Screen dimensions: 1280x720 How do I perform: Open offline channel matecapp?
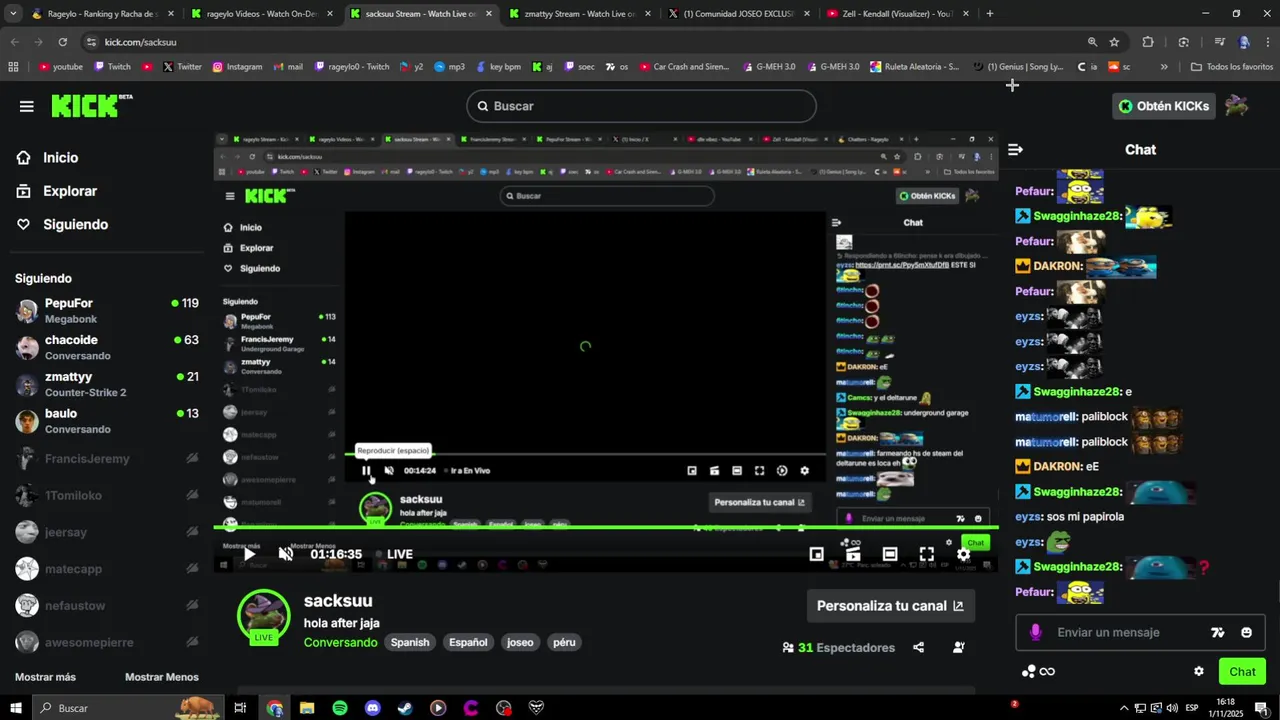[x=107, y=569]
